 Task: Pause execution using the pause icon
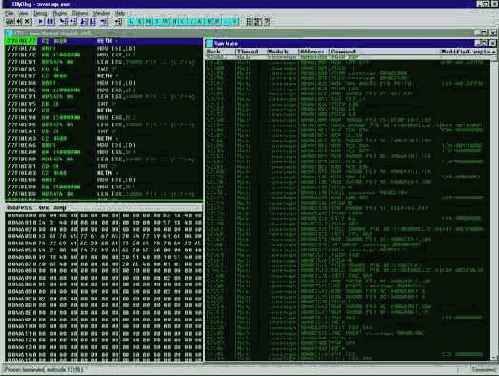point(50,22)
